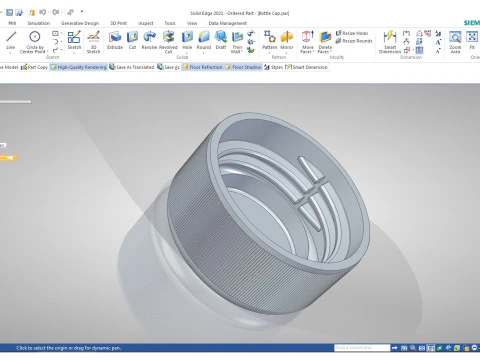Viewport: 480px width, 360px height.
Task: Click the zoom out minus icon in status bar
Action: point(474,348)
